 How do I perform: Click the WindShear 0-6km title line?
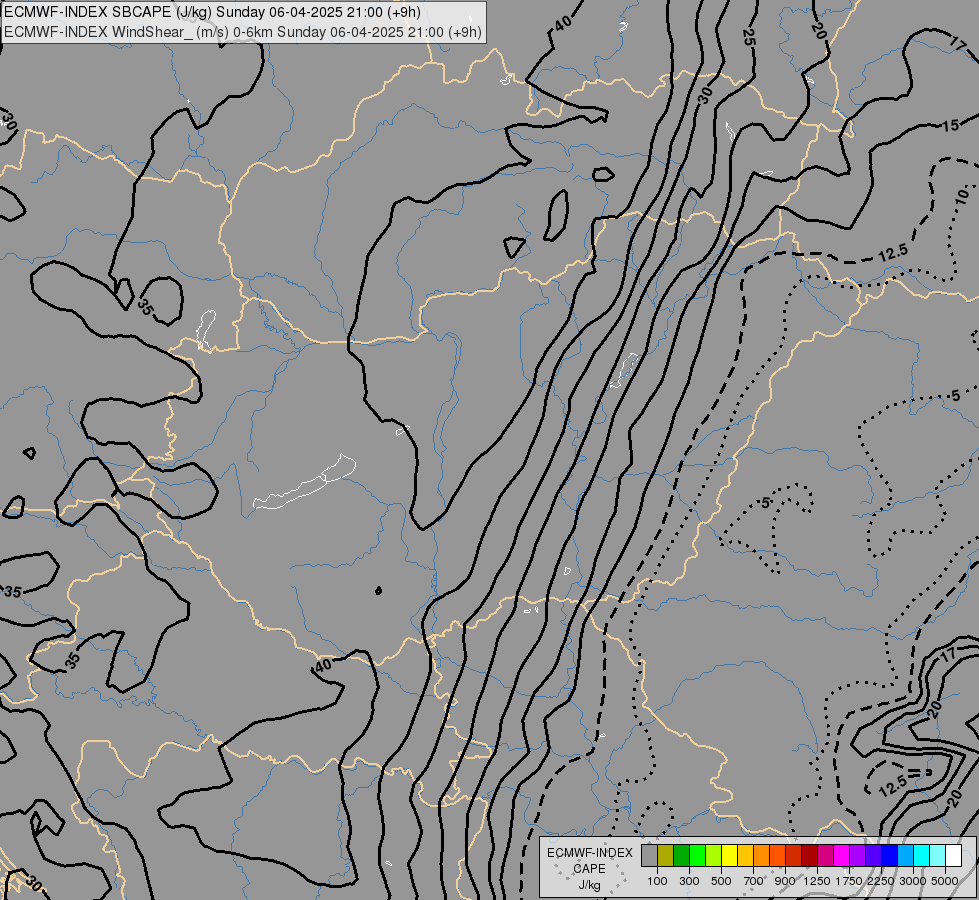[x=243, y=32]
